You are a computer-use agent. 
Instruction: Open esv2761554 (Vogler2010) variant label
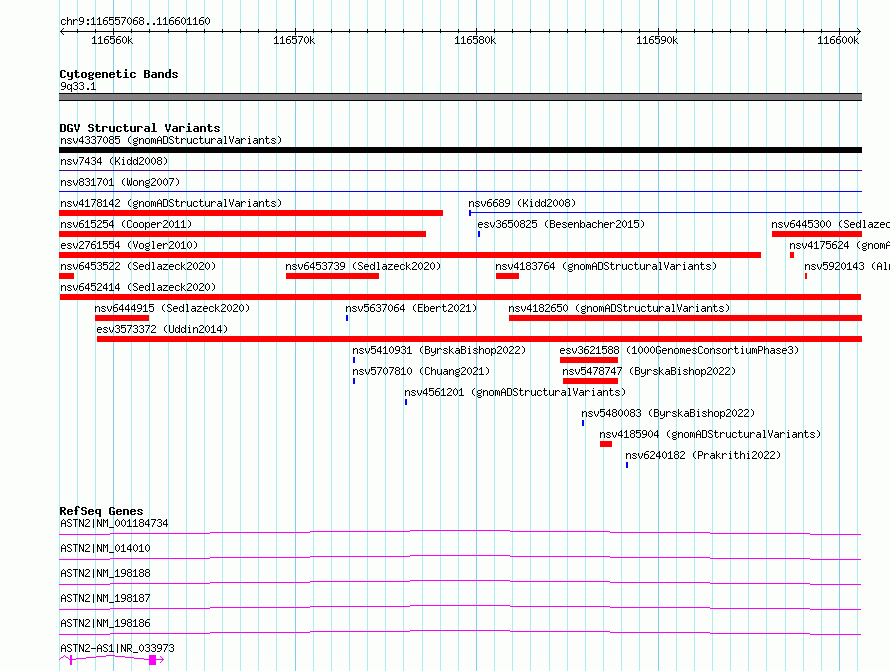click(129, 245)
